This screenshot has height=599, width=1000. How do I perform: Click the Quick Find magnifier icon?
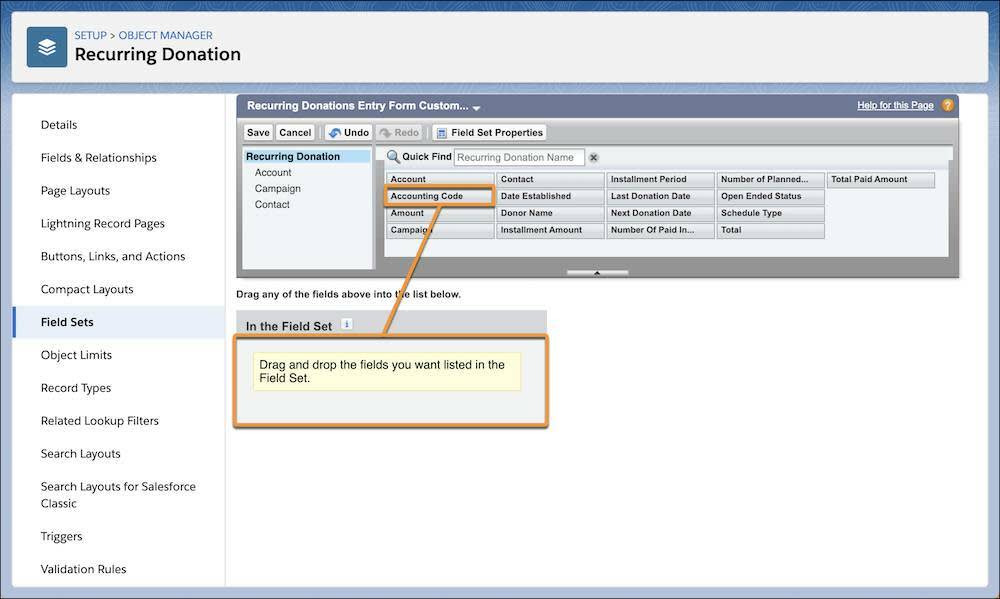[393, 157]
